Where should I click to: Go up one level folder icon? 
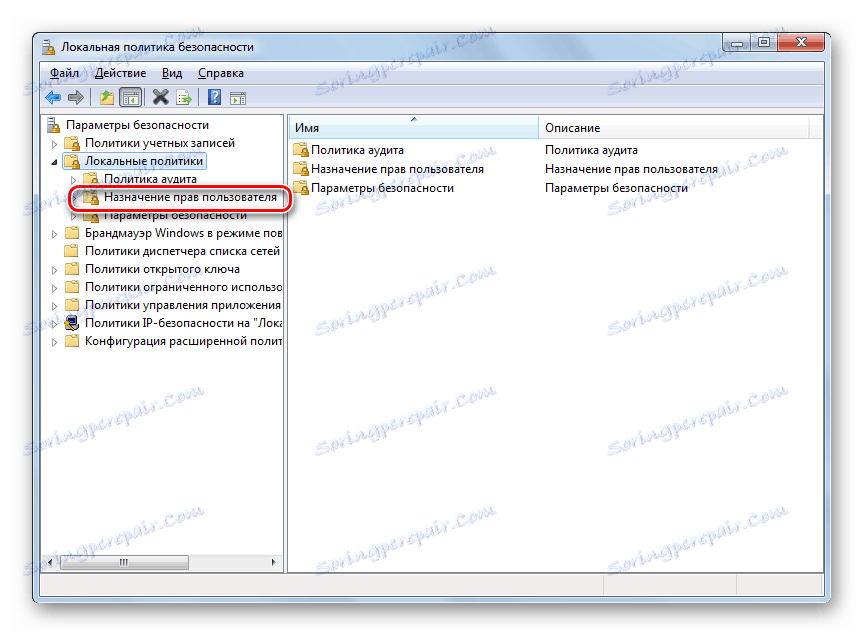pyautogui.click(x=106, y=98)
